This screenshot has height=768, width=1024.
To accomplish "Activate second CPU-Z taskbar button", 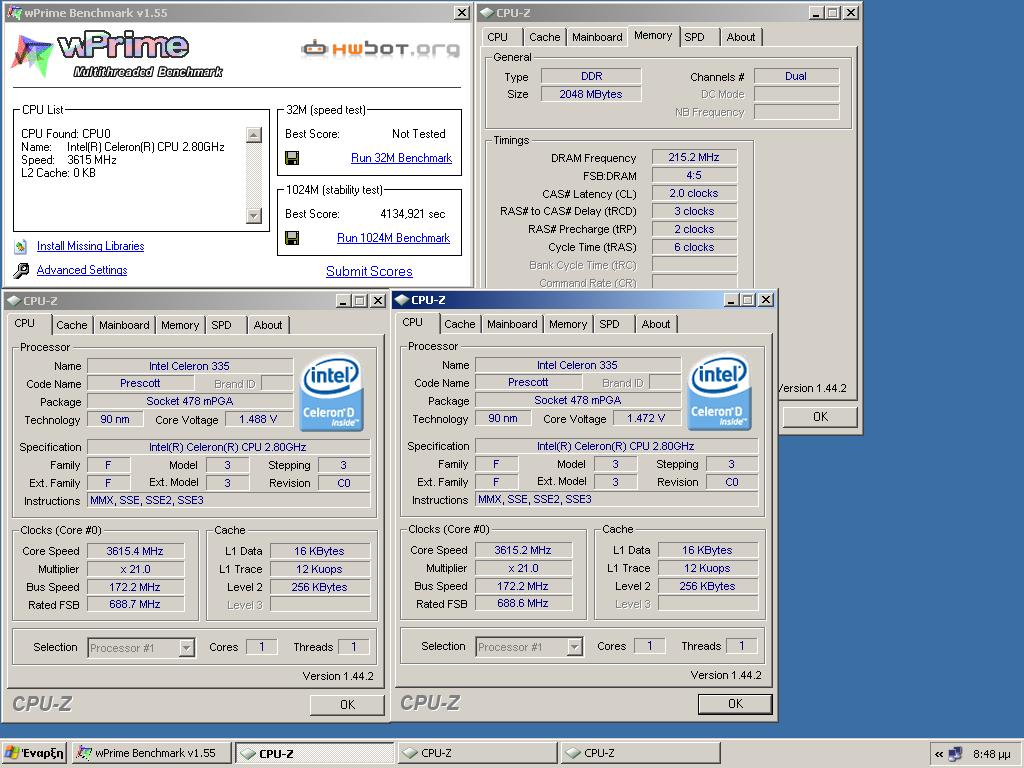I will 477,753.
